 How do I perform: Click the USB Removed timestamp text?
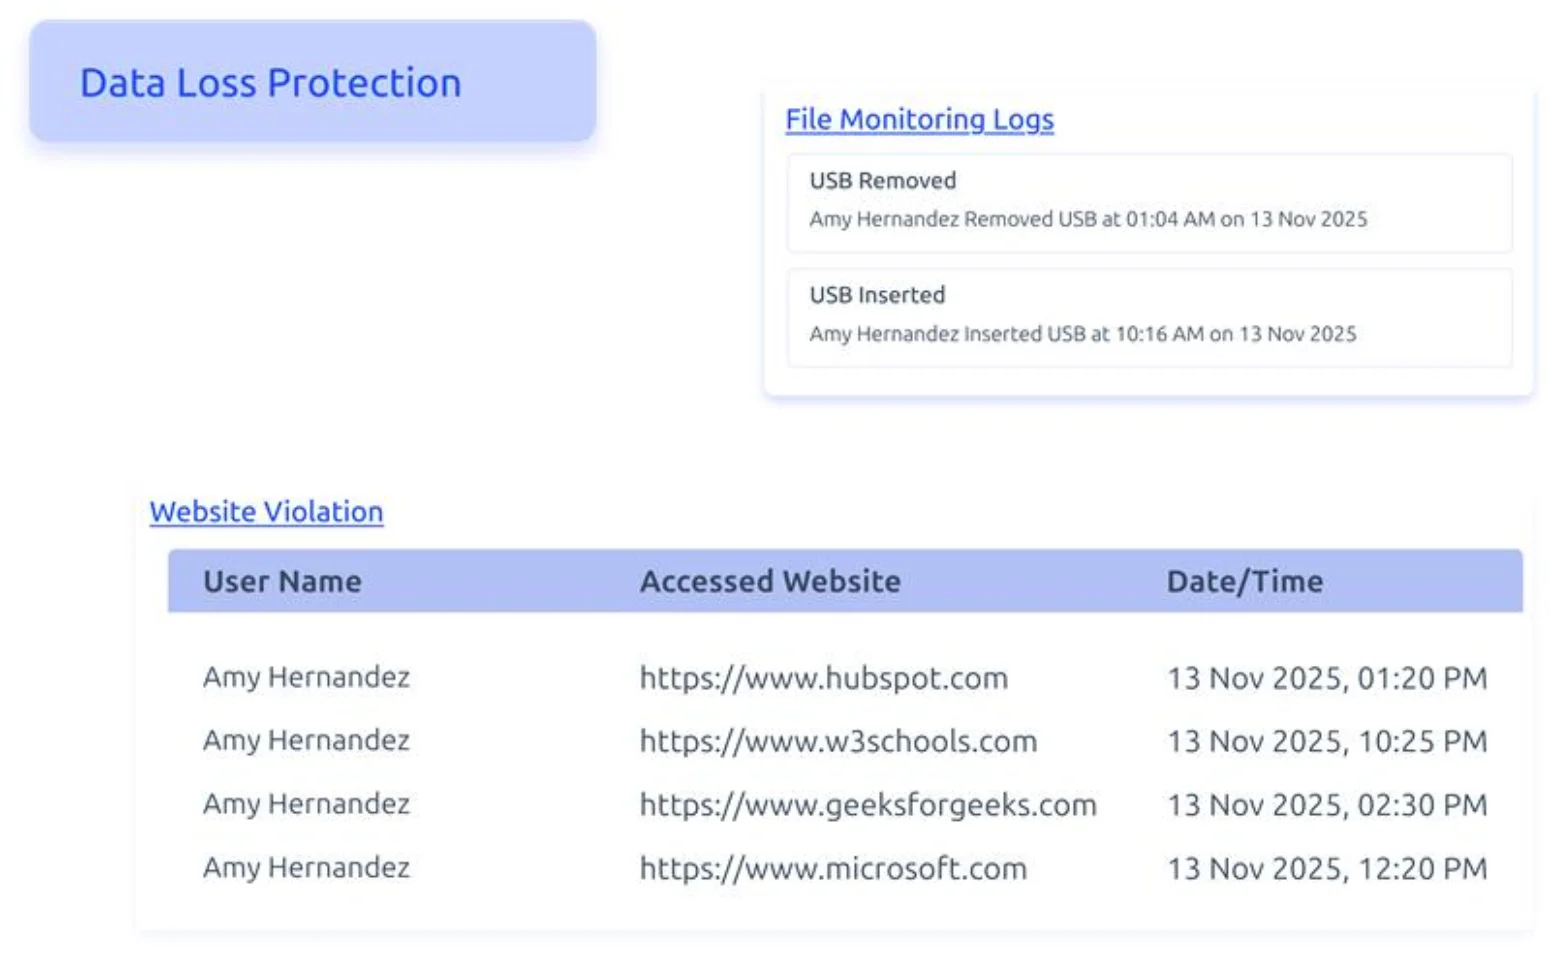[x=1089, y=219]
